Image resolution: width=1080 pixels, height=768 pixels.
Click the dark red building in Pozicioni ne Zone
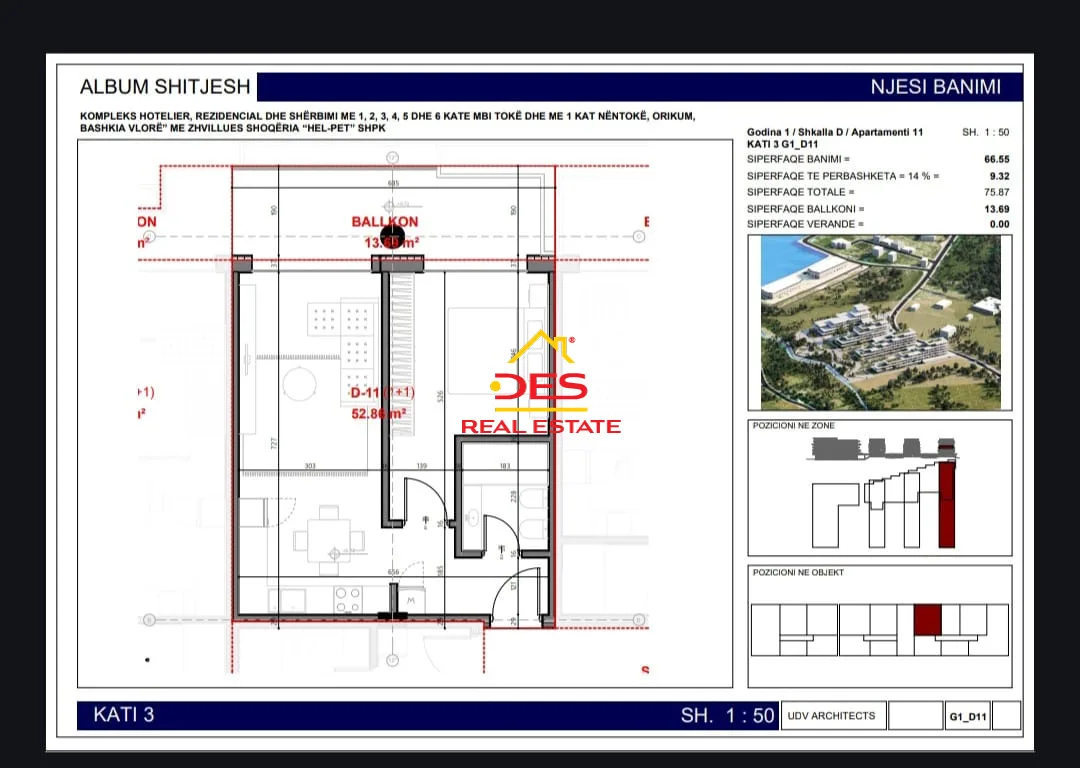tap(947, 504)
